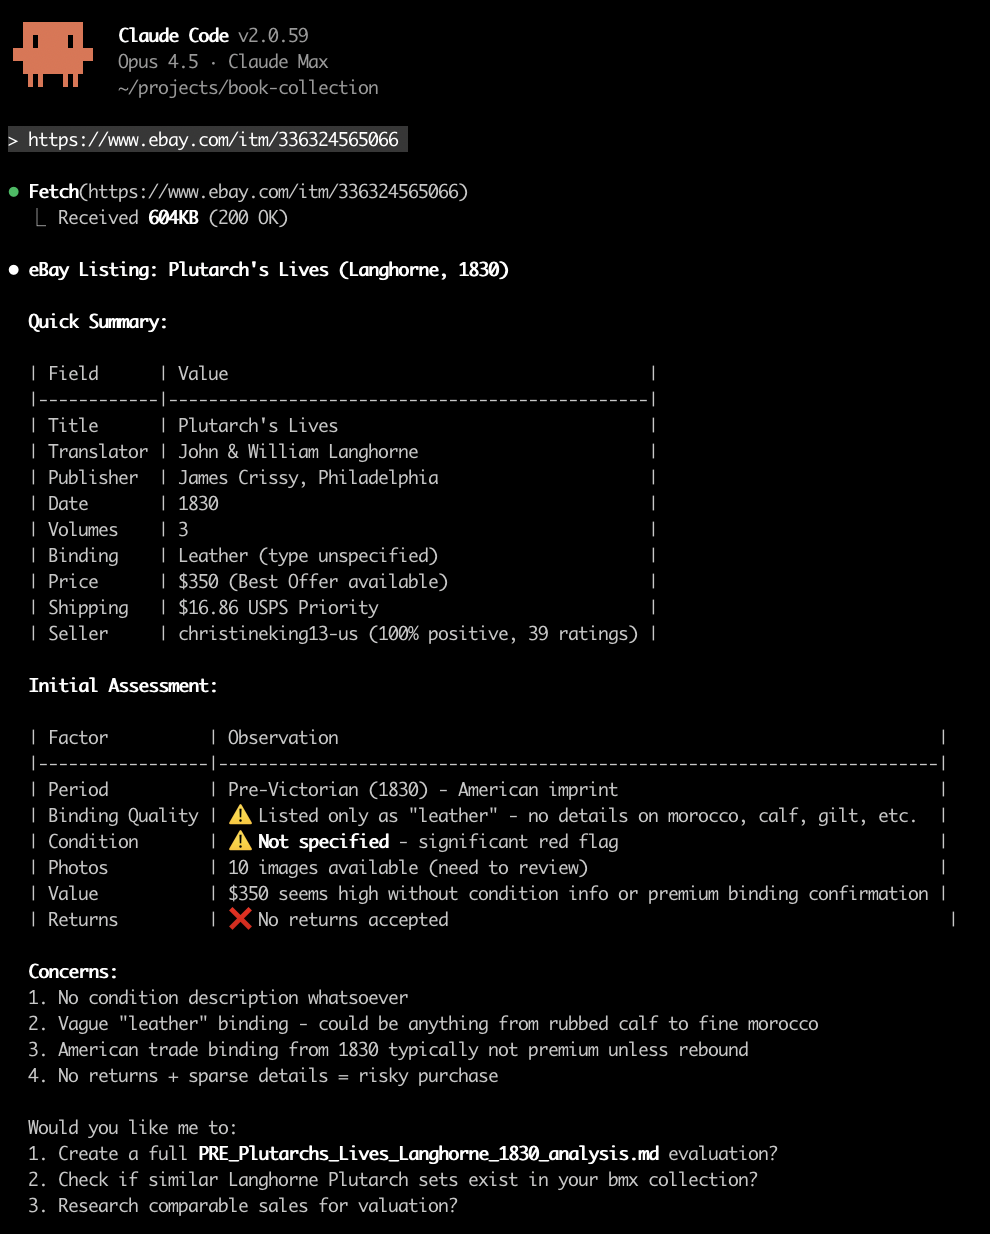
Task: Click the red X icon in Returns row
Action: click(x=240, y=919)
